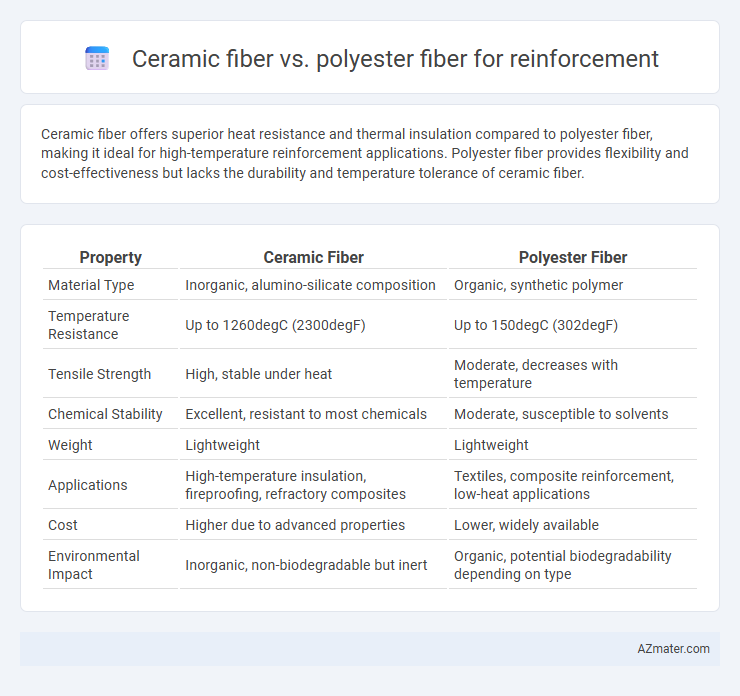This screenshot has width=740, height=696.
Task: Click 'Lightweight' in the Polyester Fiber column
Action: pos(491,445)
